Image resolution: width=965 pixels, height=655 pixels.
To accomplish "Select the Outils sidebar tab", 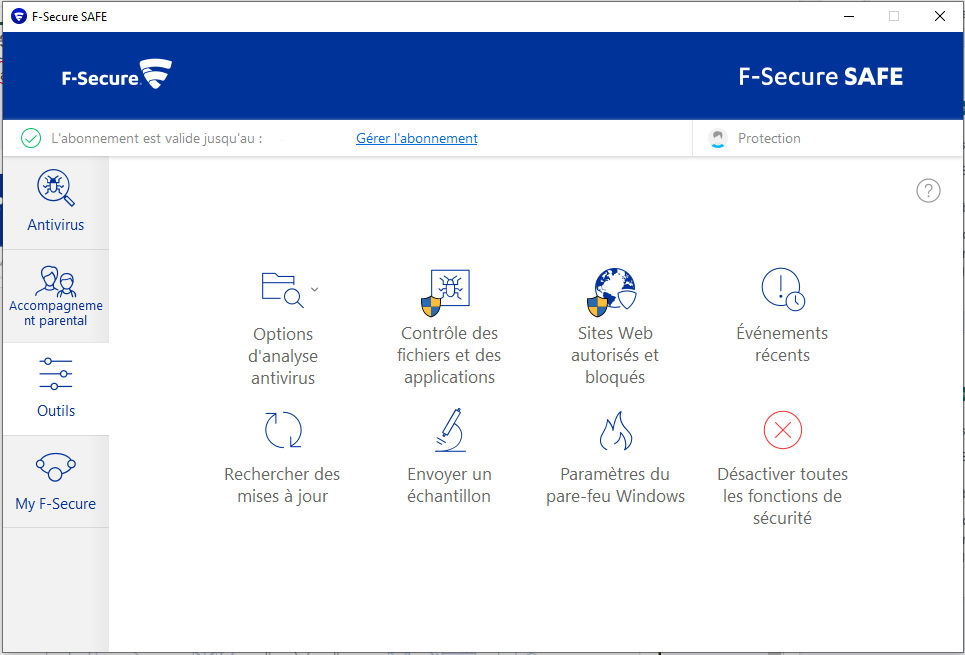I will [x=55, y=389].
